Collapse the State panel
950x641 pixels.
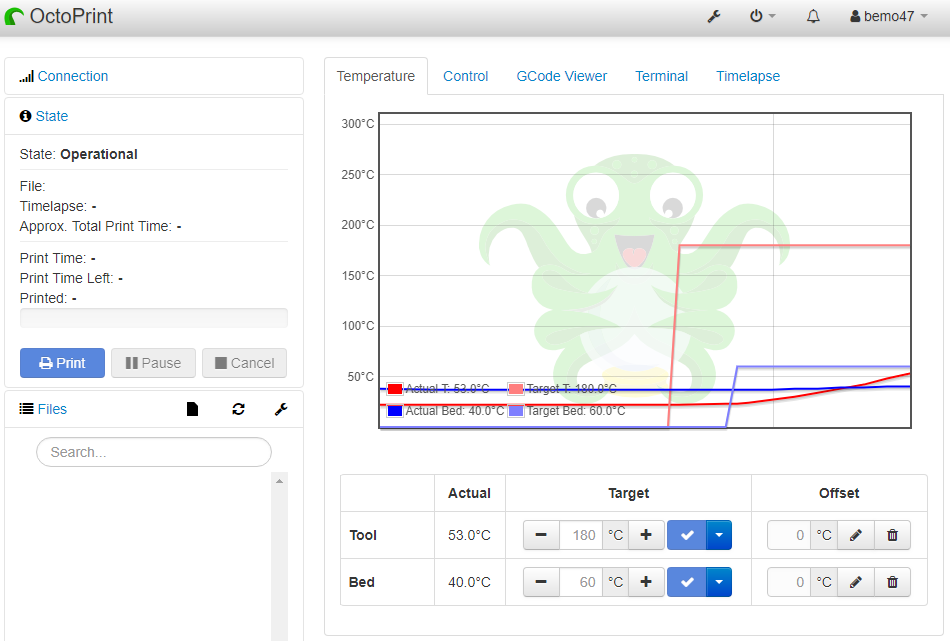pyautogui.click(x=51, y=116)
